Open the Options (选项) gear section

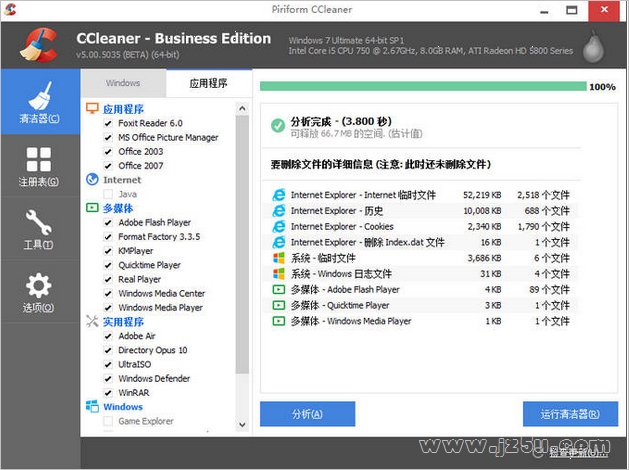[40, 292]
